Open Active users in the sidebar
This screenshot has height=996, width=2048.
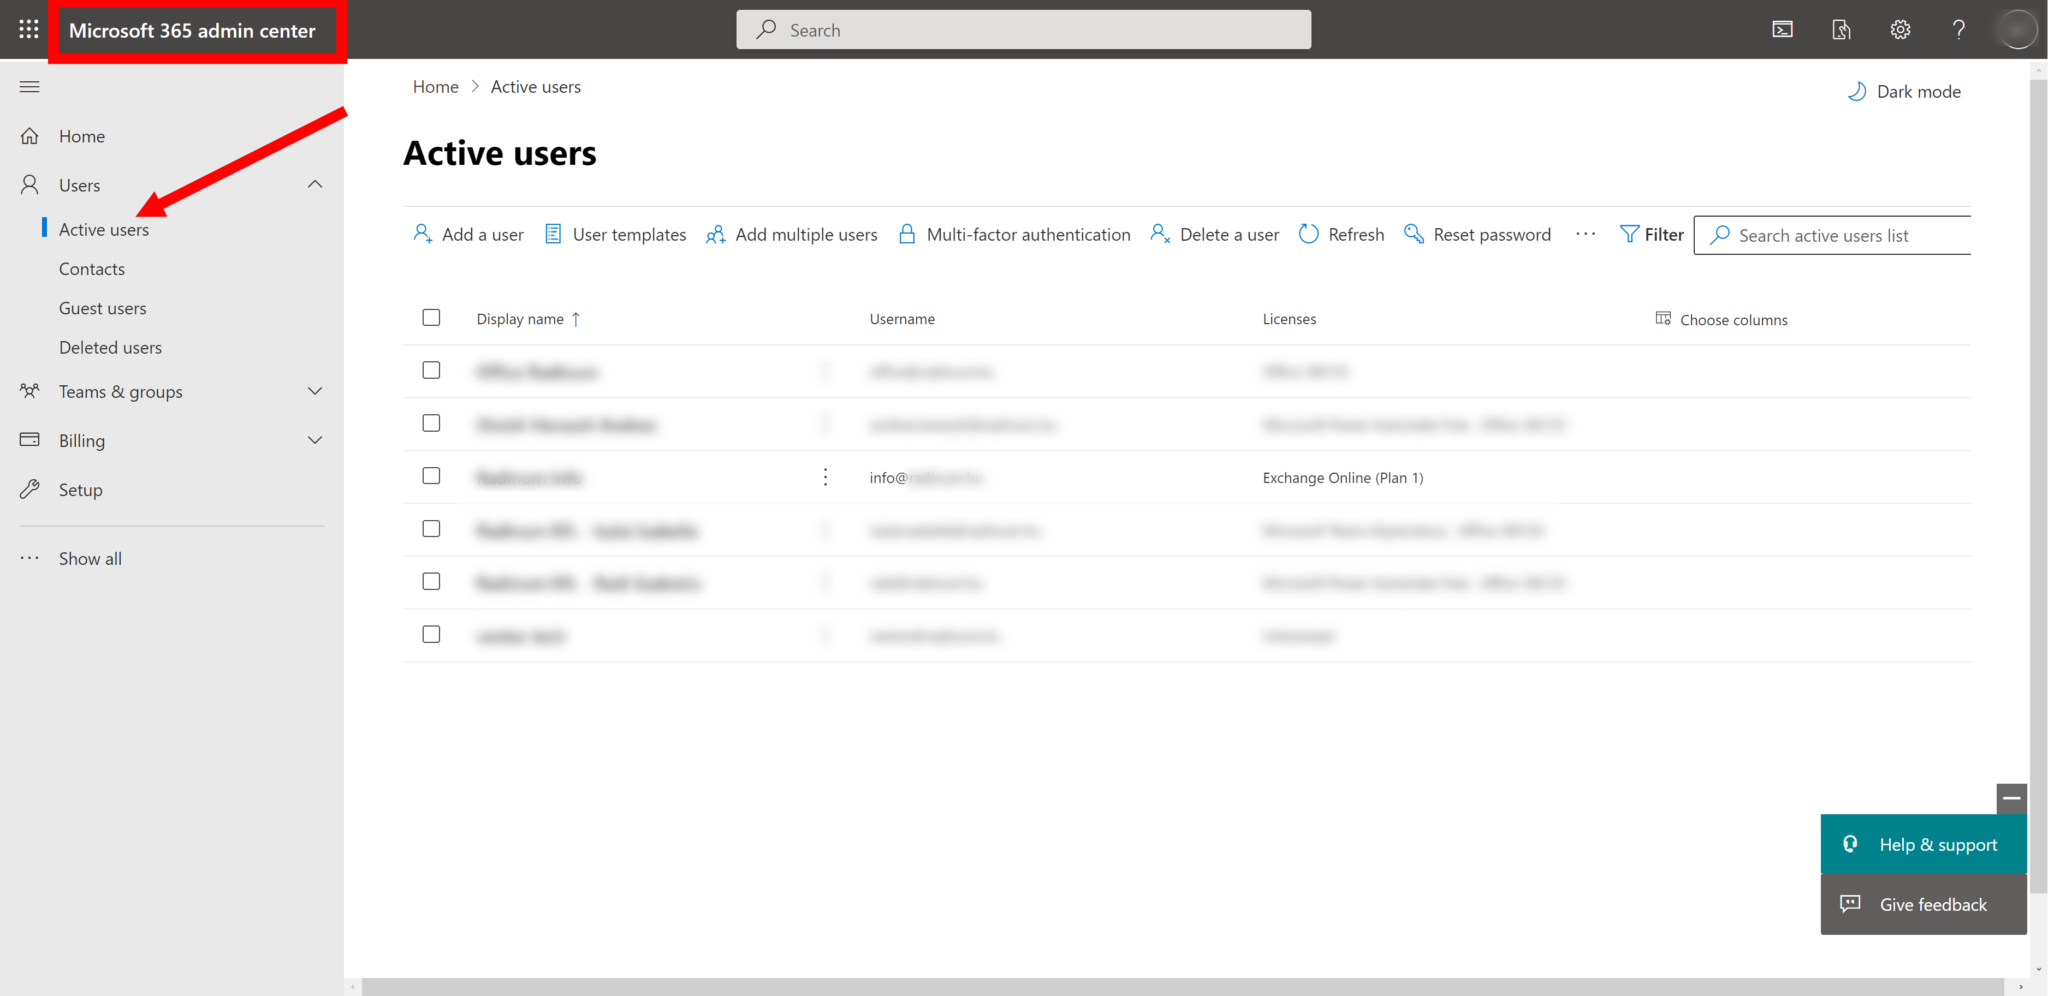click(103, 229)
